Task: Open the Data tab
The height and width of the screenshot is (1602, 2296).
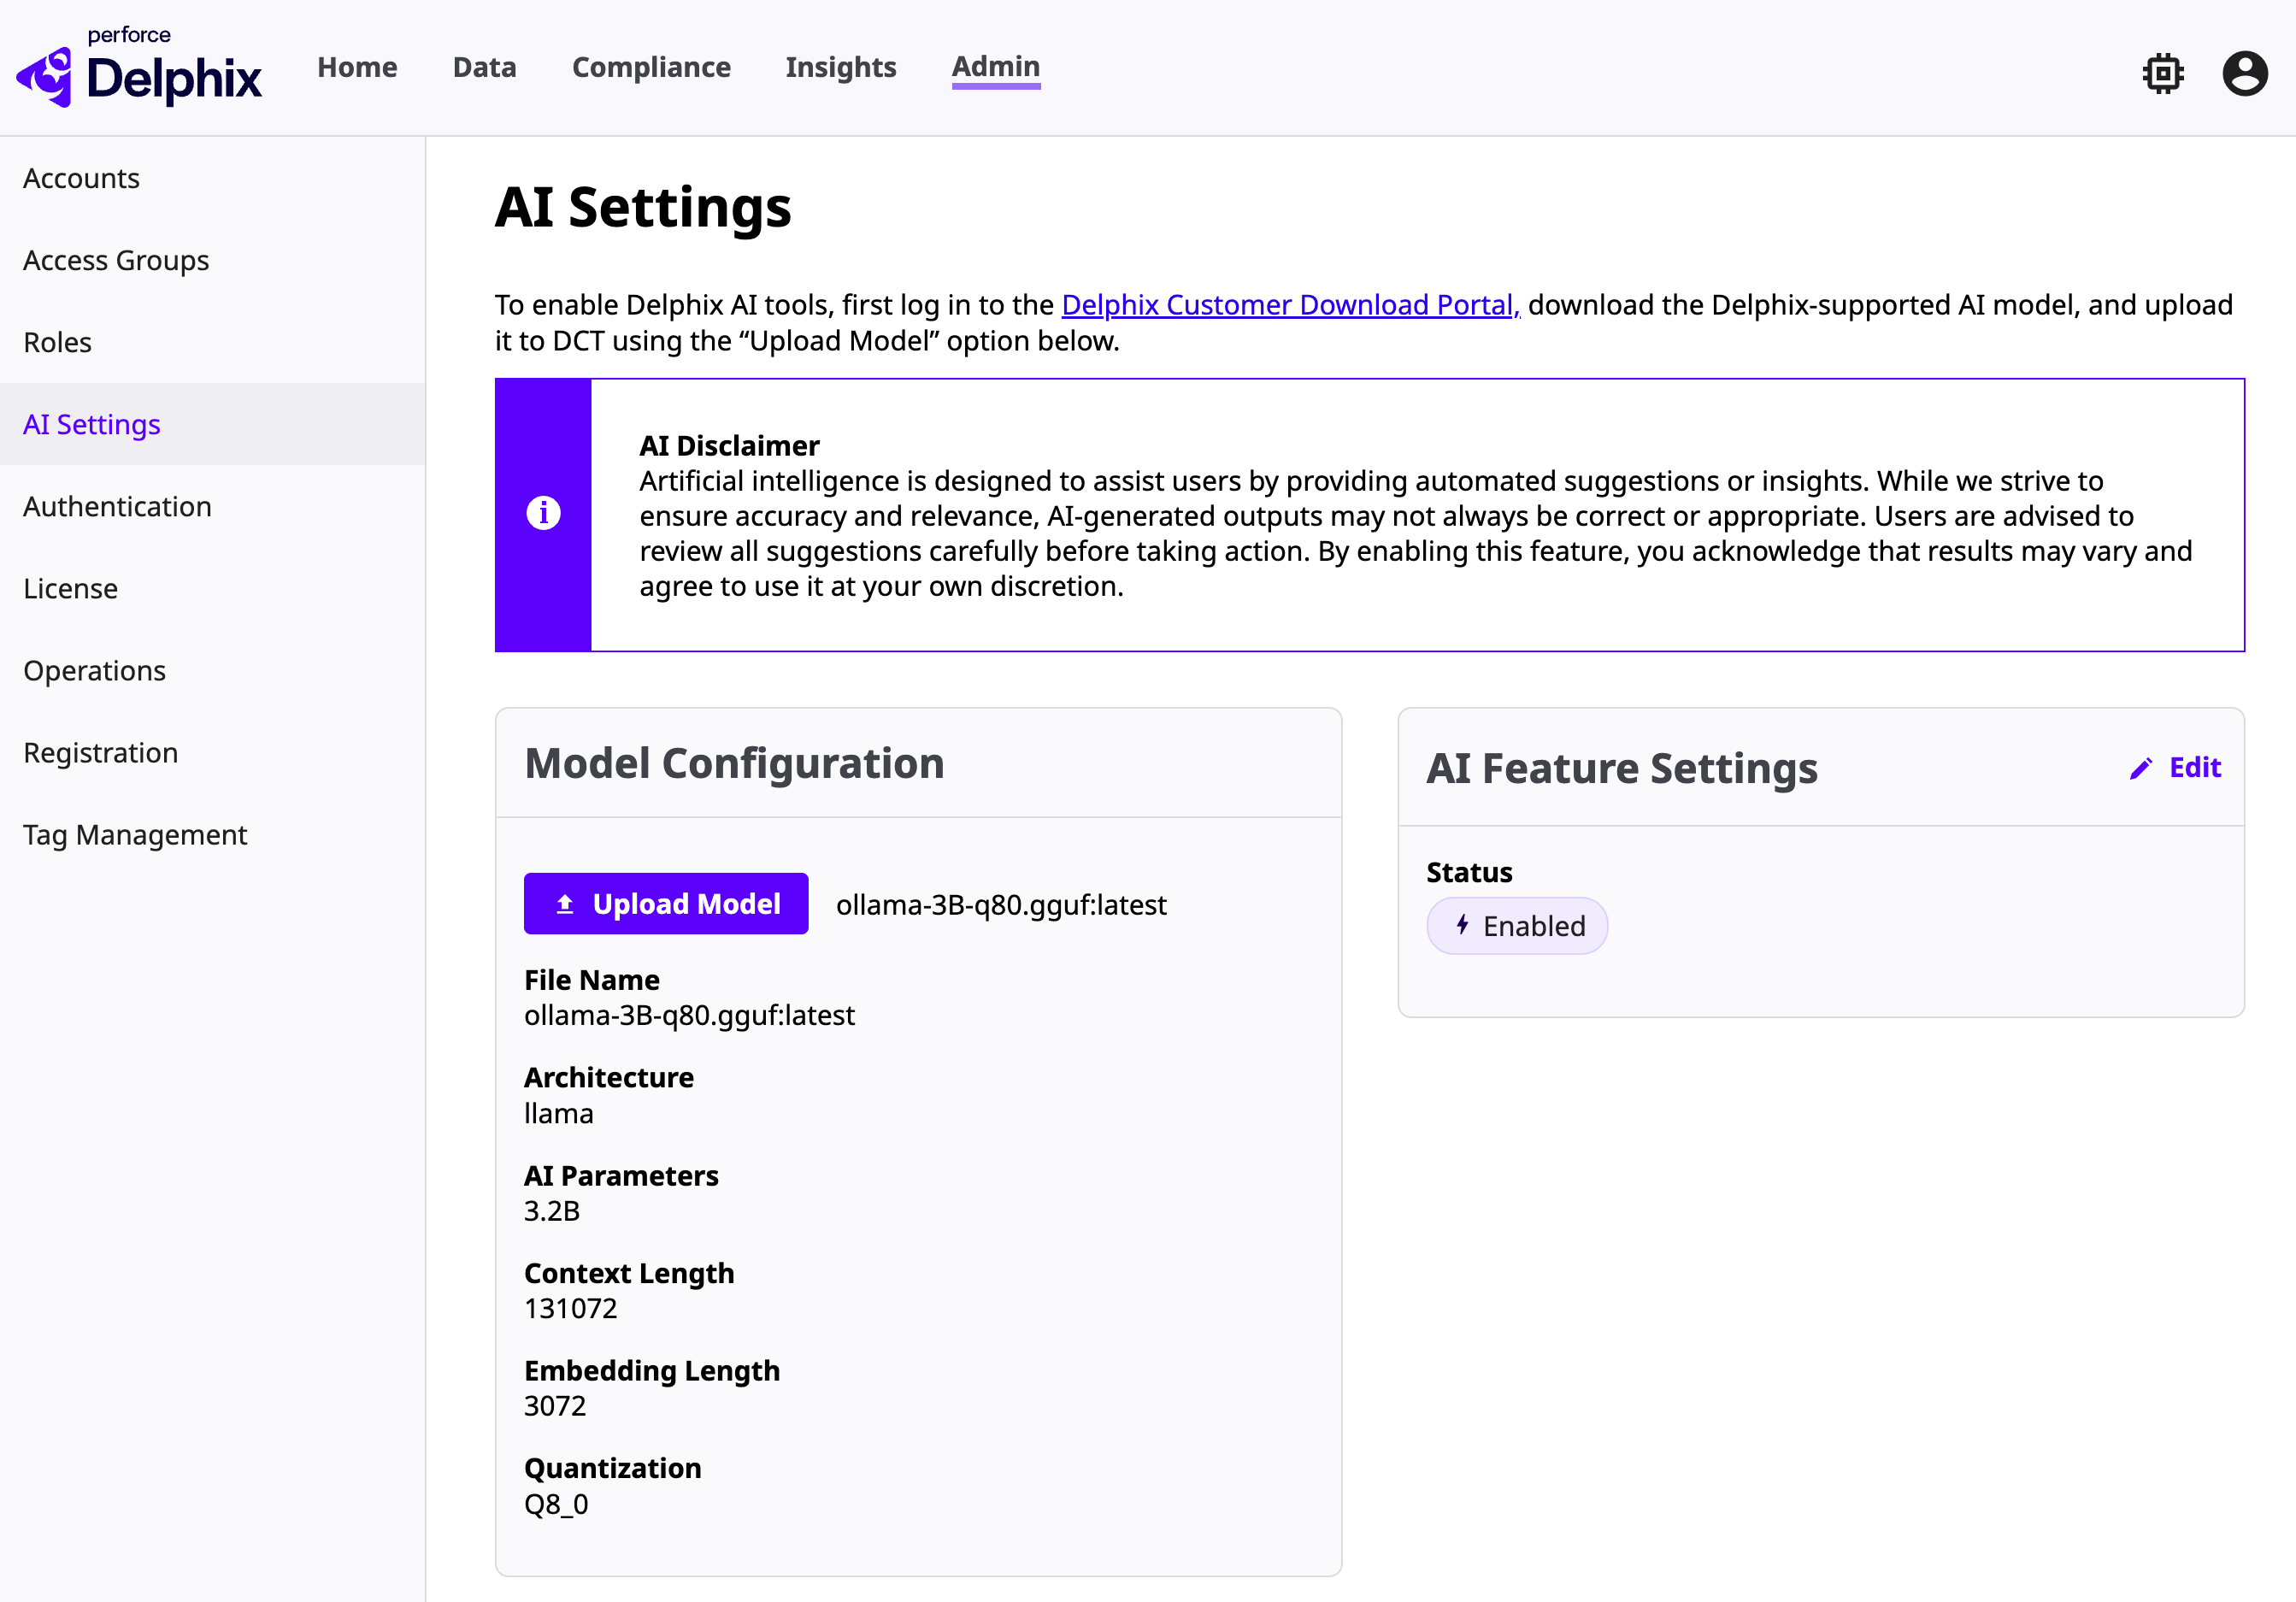Action: coord(484,67)
